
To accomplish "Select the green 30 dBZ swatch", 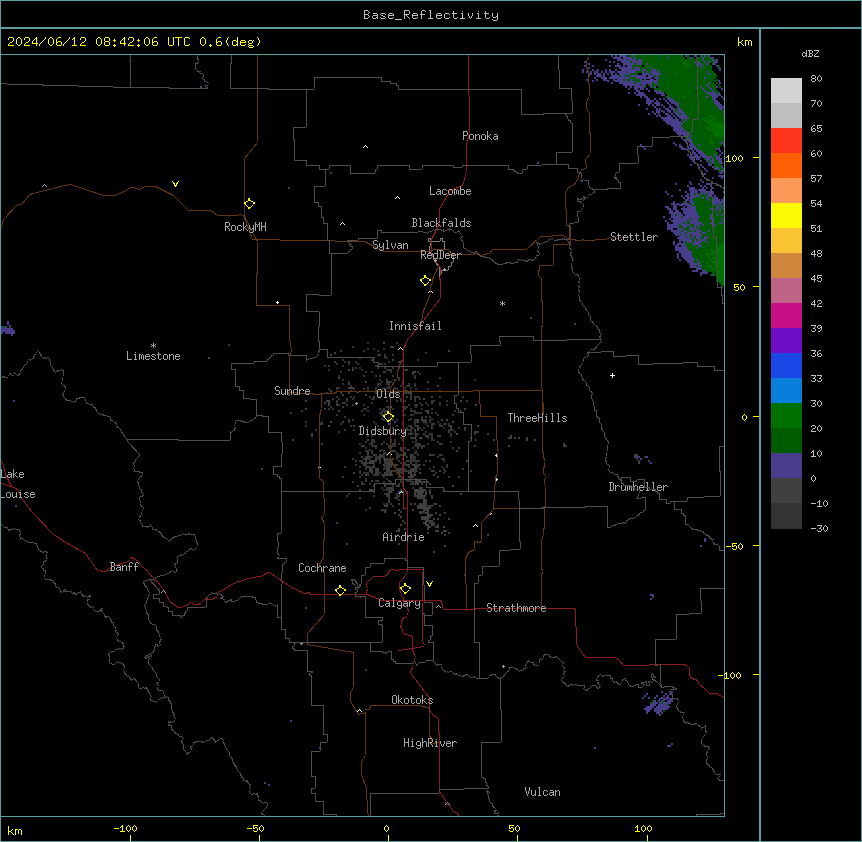I will click(786, 416).
